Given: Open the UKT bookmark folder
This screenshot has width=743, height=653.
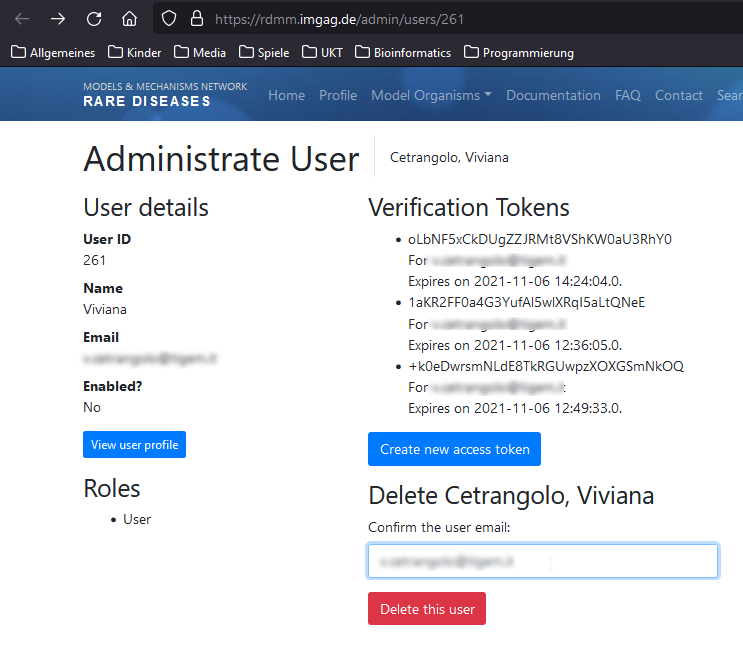Looking at the screenshot, I should pyautogui.click(x=322, y=52).
